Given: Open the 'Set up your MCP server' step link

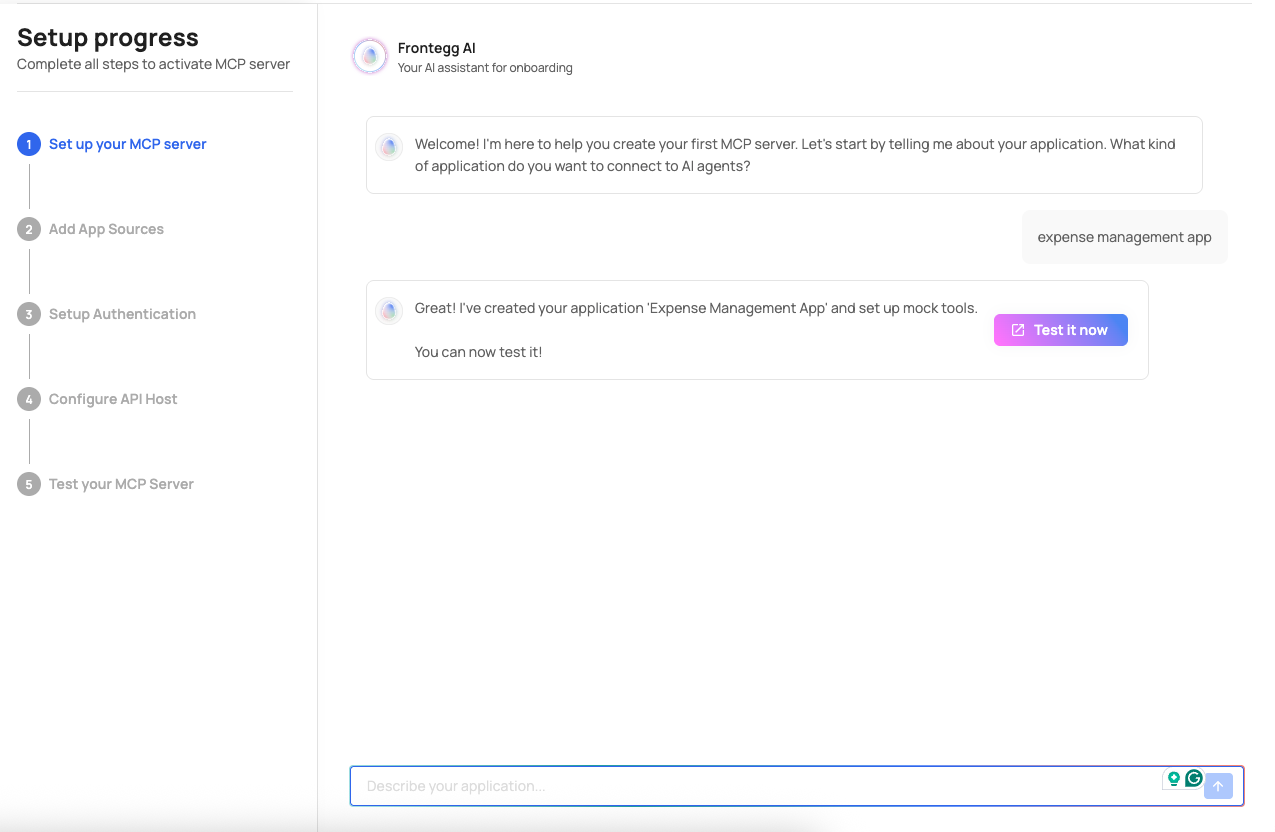Looking at the screenshot, I should coord(127,143).
